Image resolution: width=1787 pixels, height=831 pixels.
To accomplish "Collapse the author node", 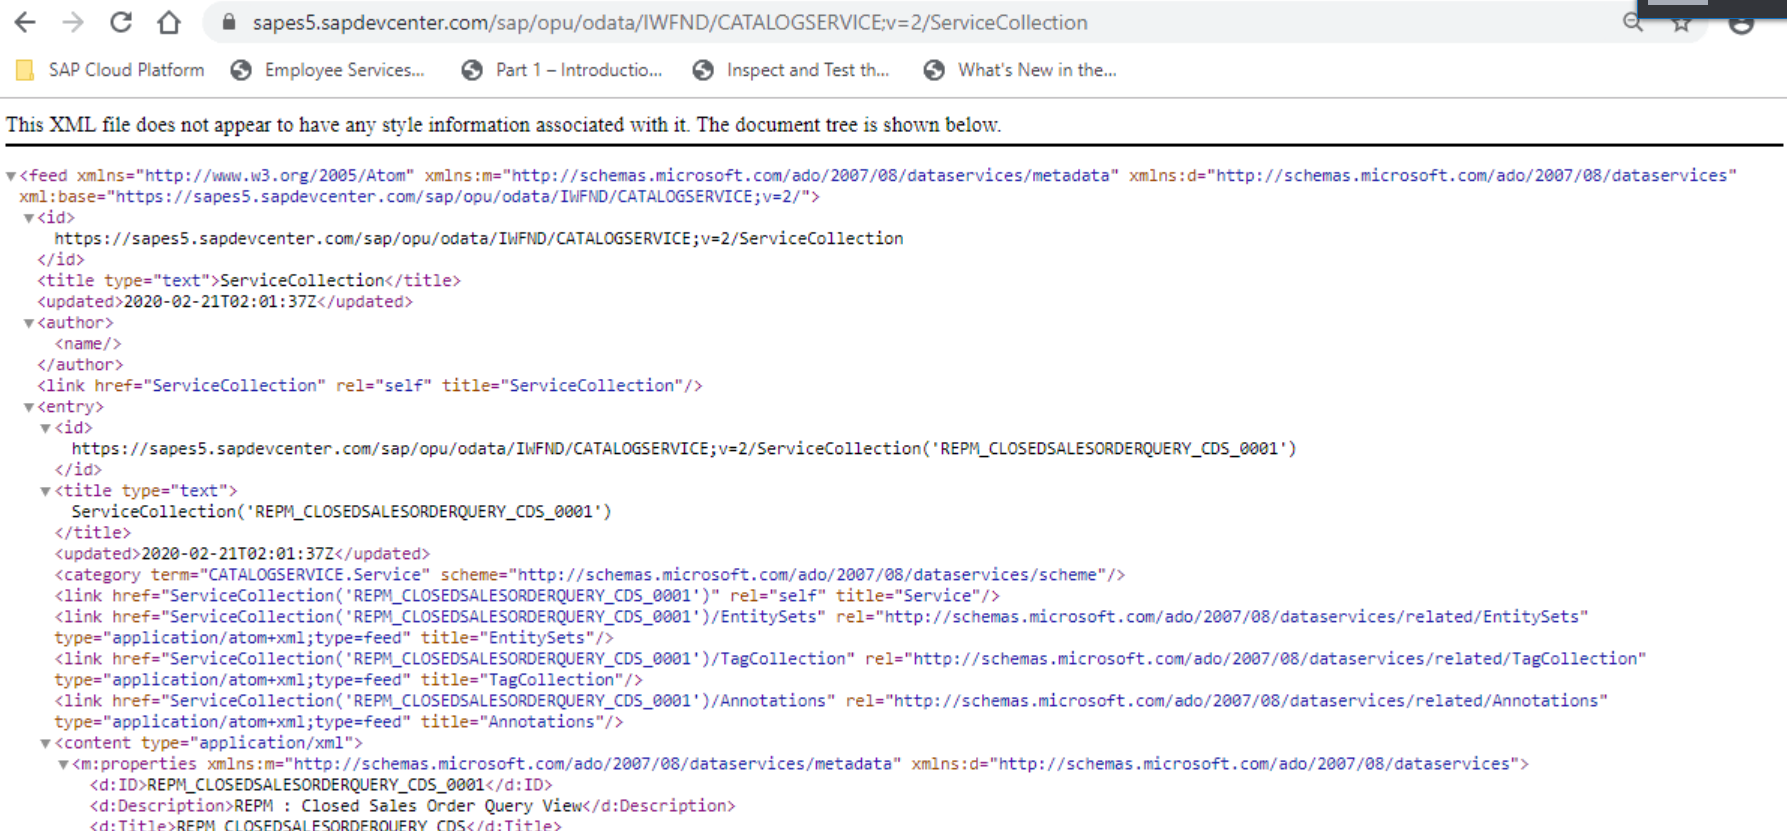I will coord(29,323).
